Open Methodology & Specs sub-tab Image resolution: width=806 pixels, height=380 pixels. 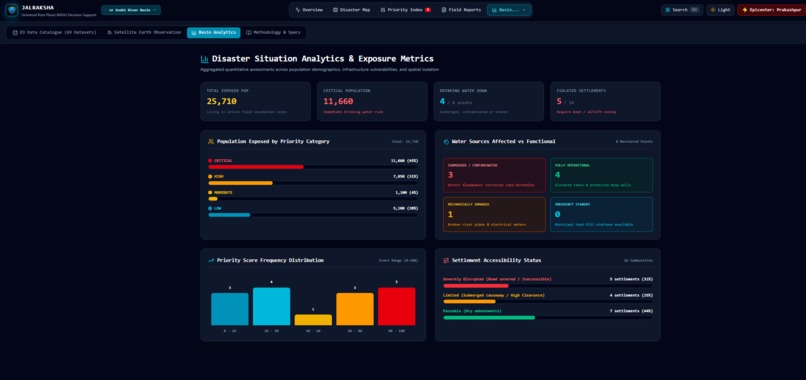273,32
